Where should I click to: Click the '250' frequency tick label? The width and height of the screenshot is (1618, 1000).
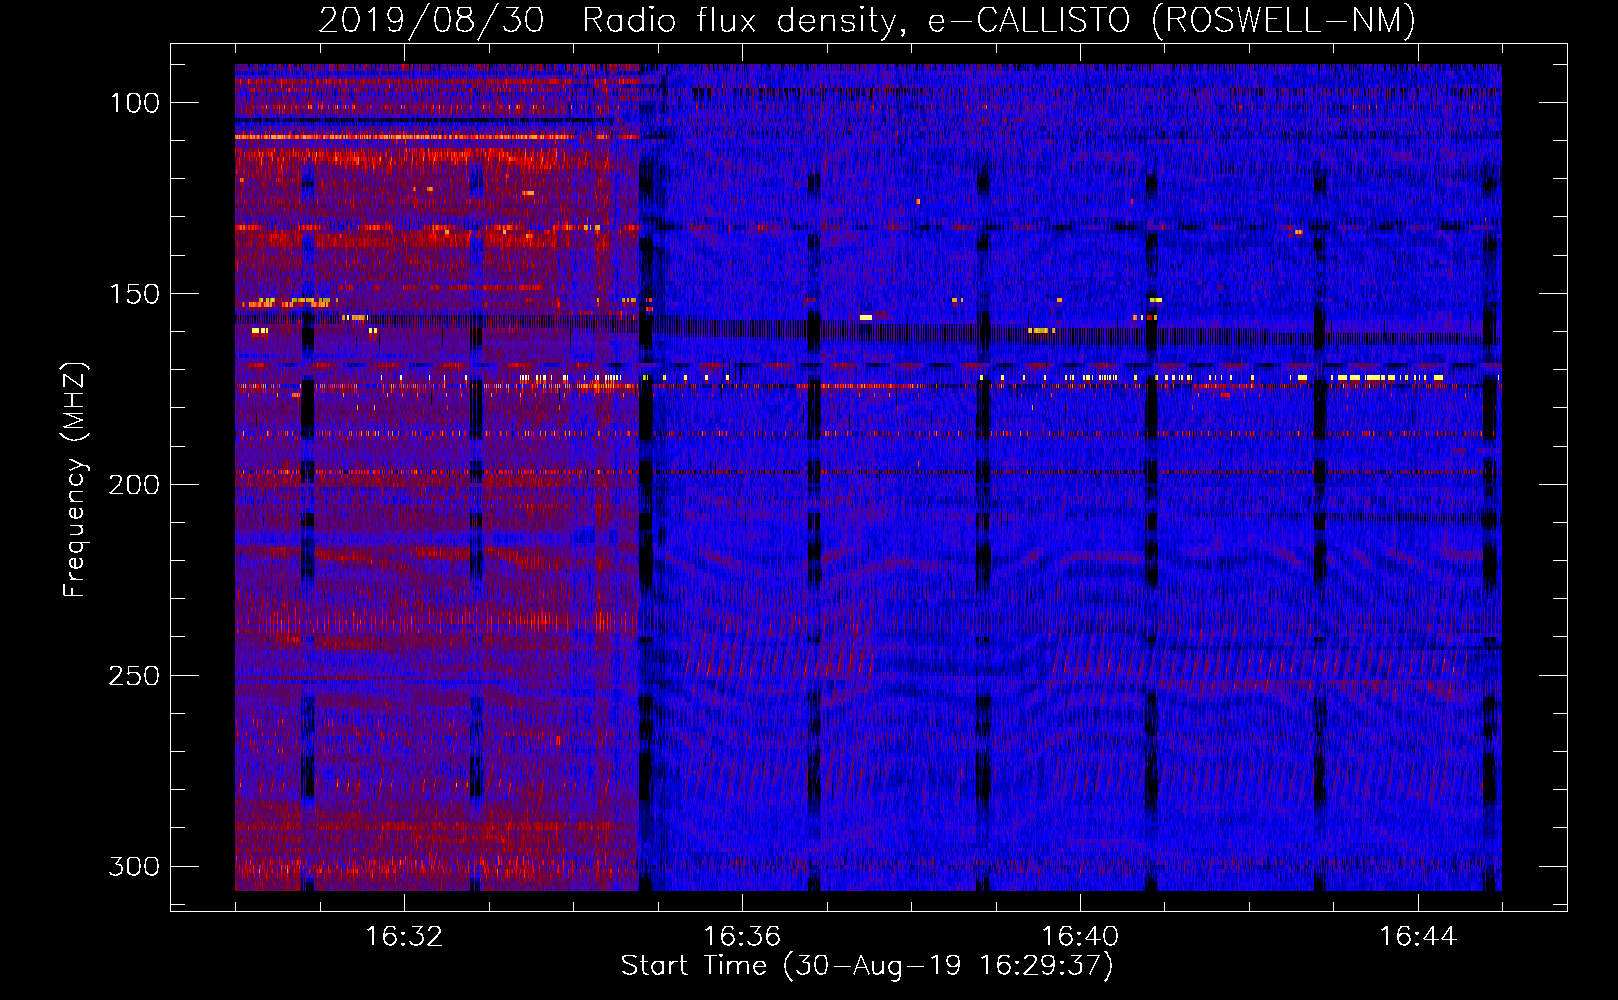[x=133, y=676]
